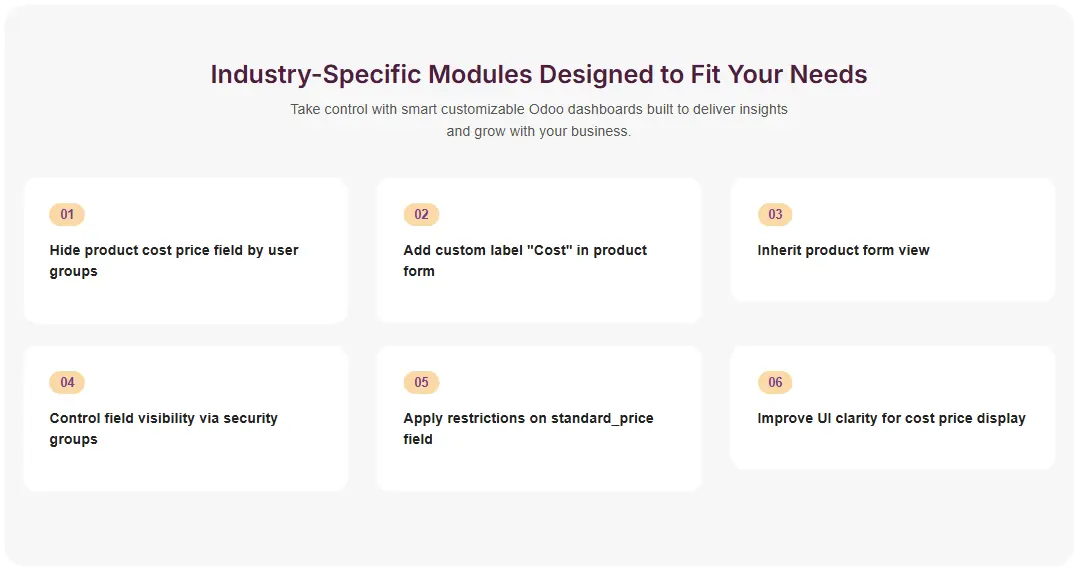This screenshot has width=1084, height=575.
Task: Click "Apply restrictions on standard_price field" text
Action: pos(528,428)
